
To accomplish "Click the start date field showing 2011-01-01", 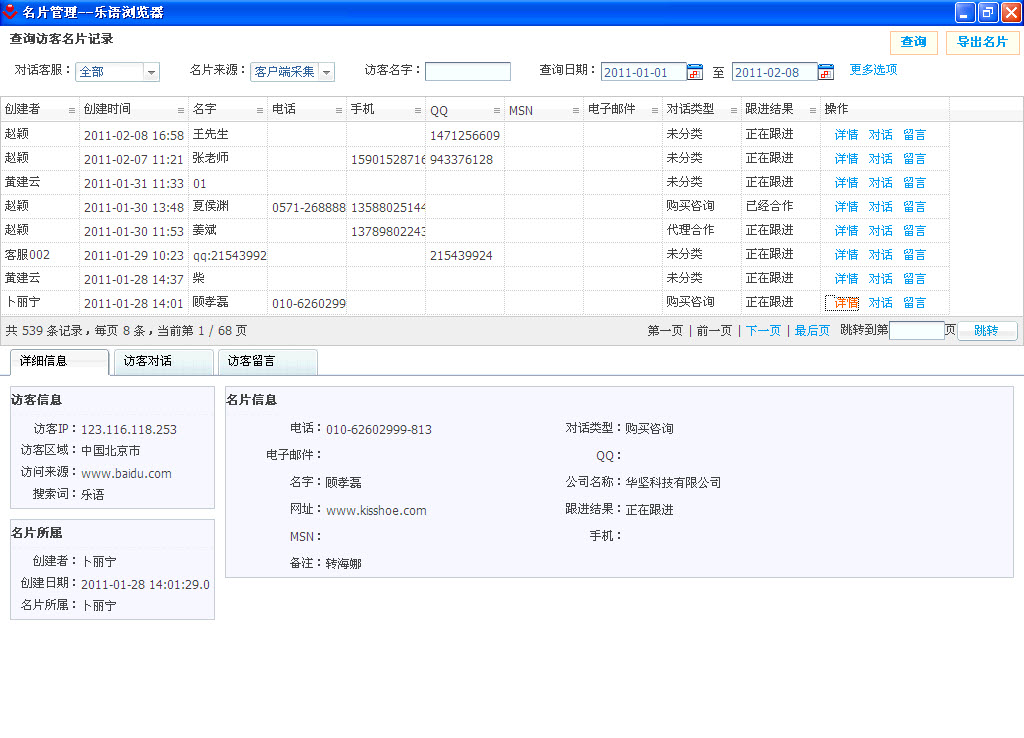I will [643, 72].
